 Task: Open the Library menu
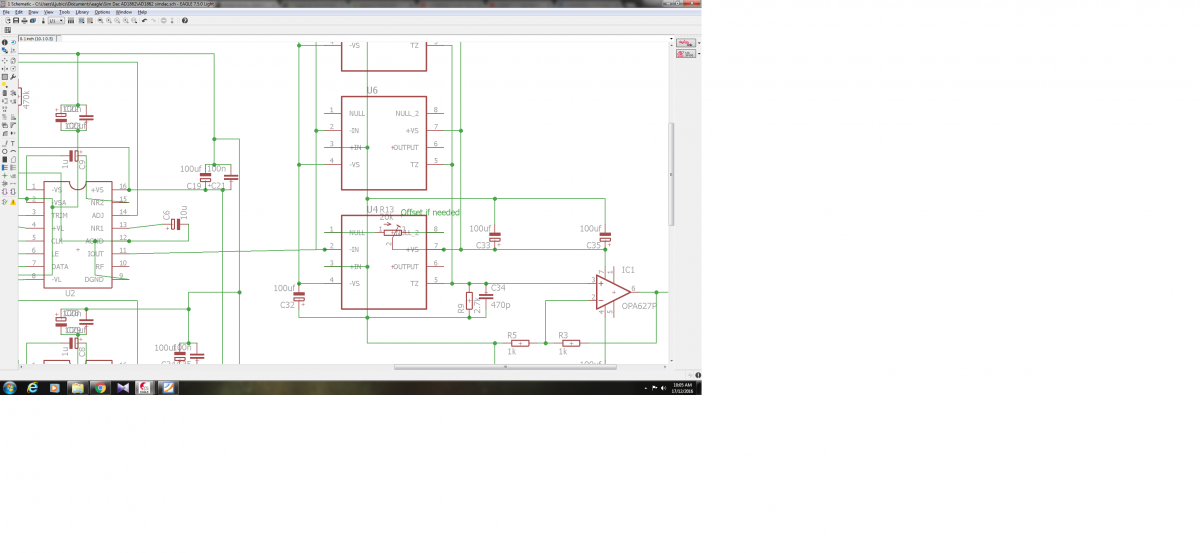[x=82, y=12]
